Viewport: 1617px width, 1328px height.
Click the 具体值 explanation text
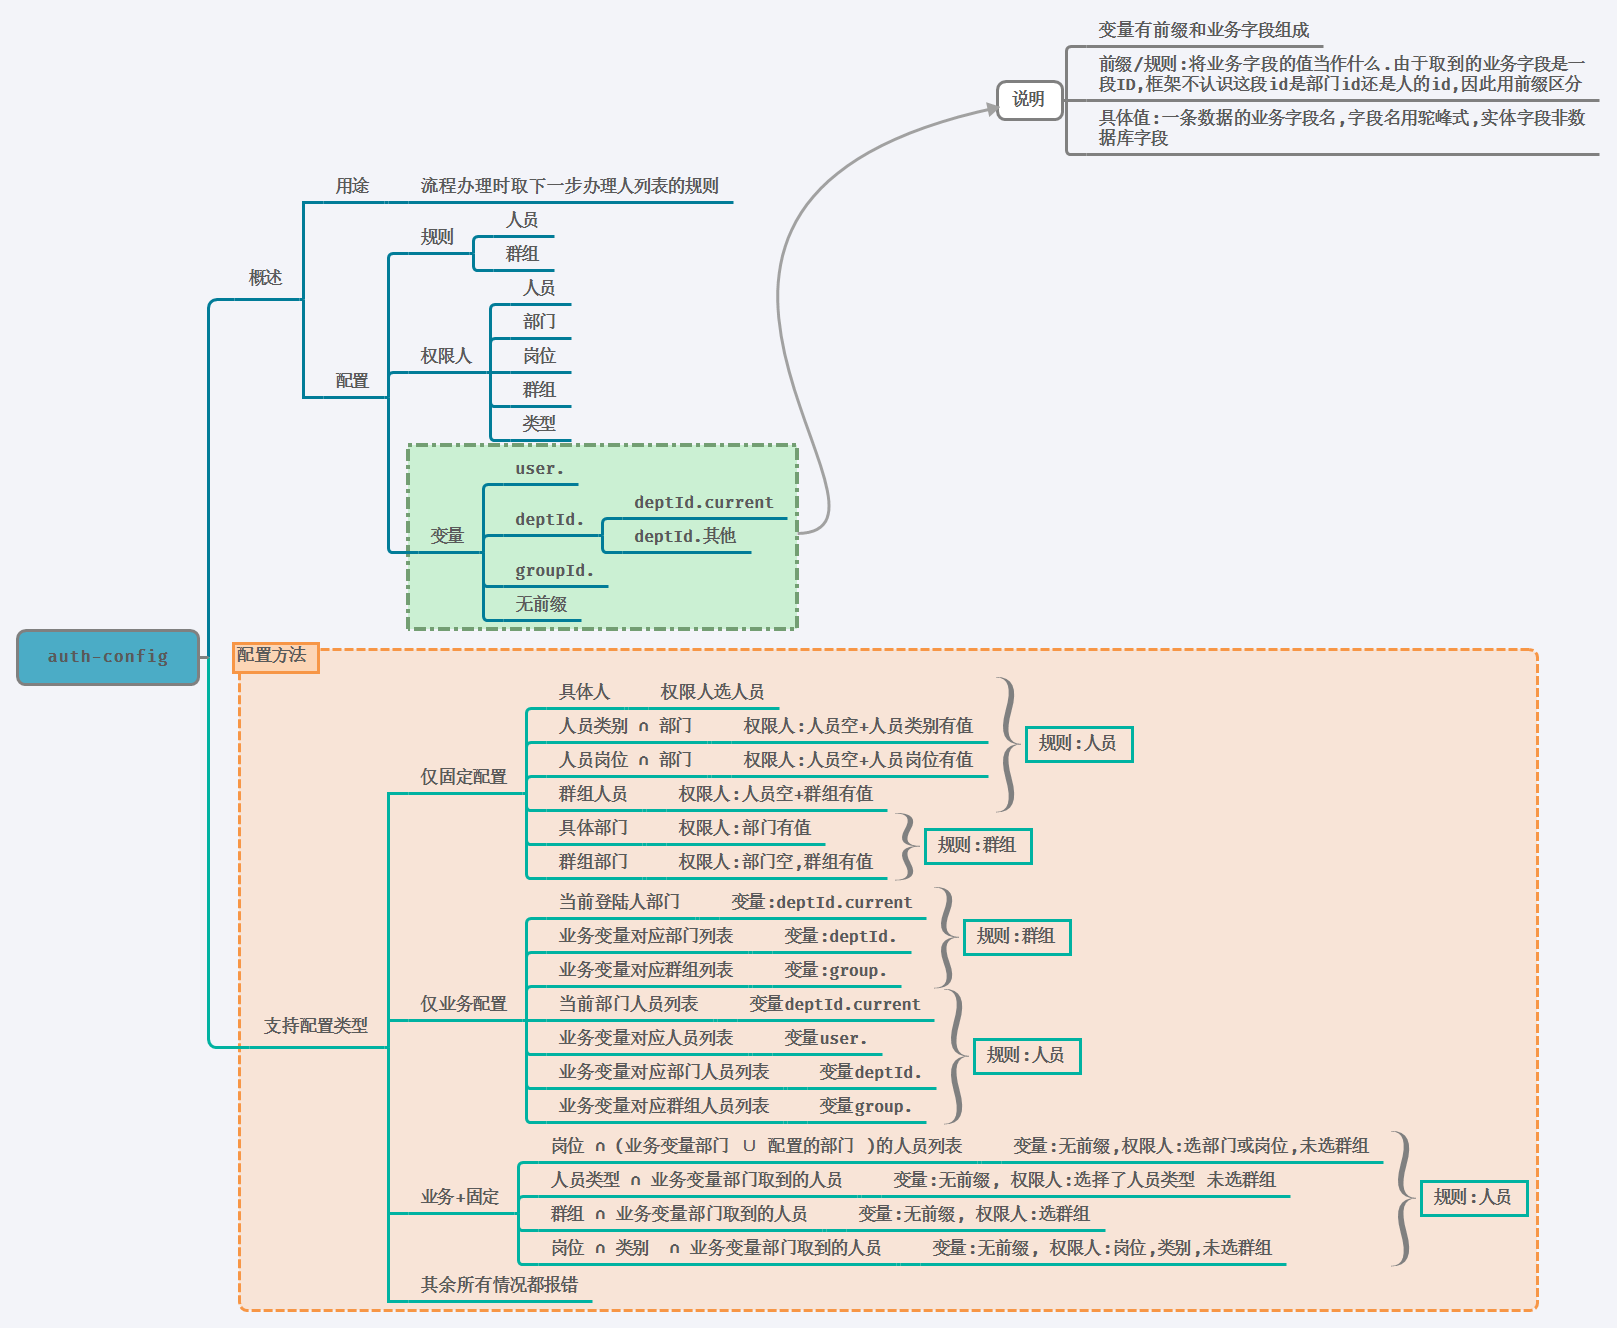1341,128
